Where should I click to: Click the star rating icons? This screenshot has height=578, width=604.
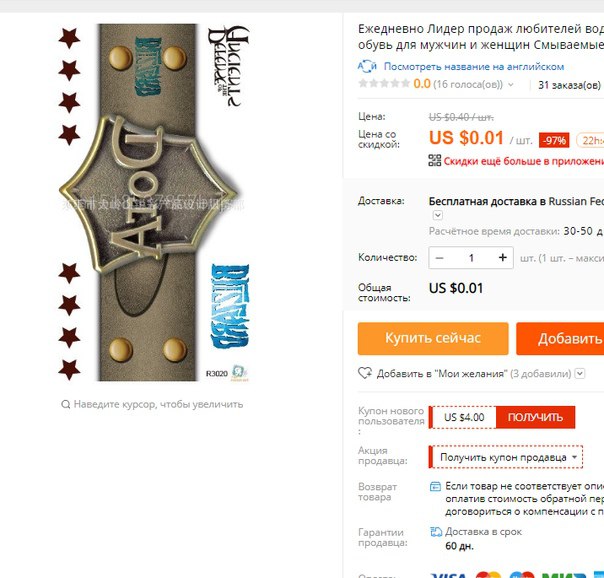(384, 83)
